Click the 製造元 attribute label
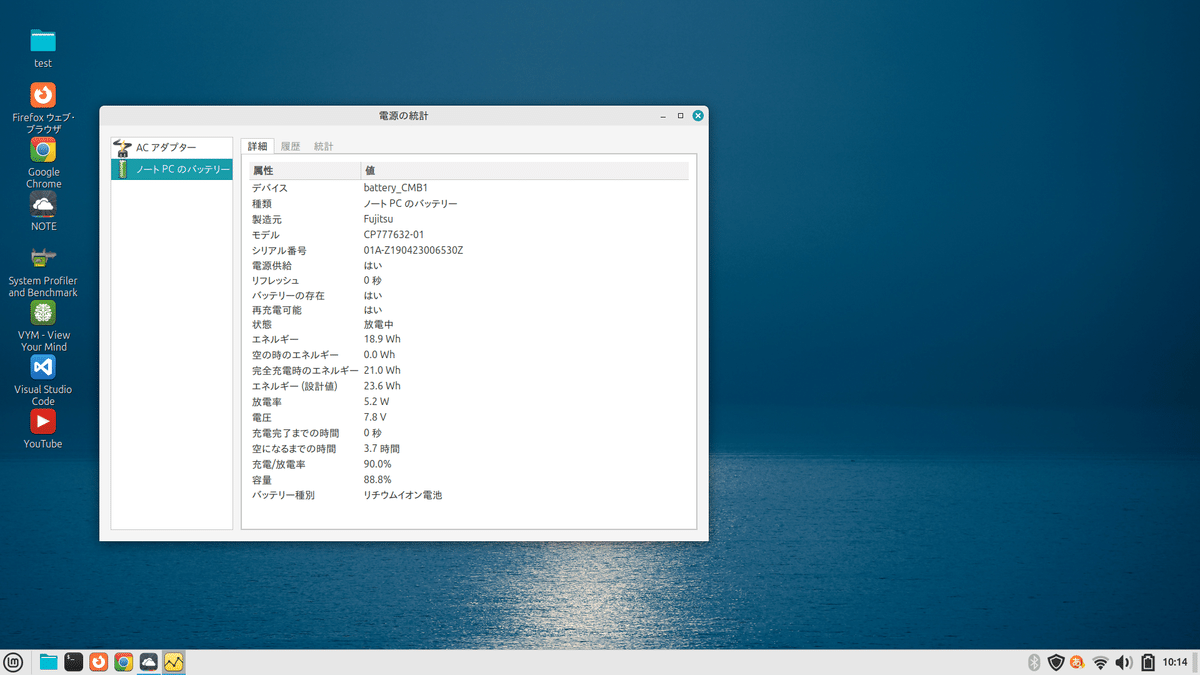Image resolution: width=1200 pixels, height=675 pixels. (266, 219)
